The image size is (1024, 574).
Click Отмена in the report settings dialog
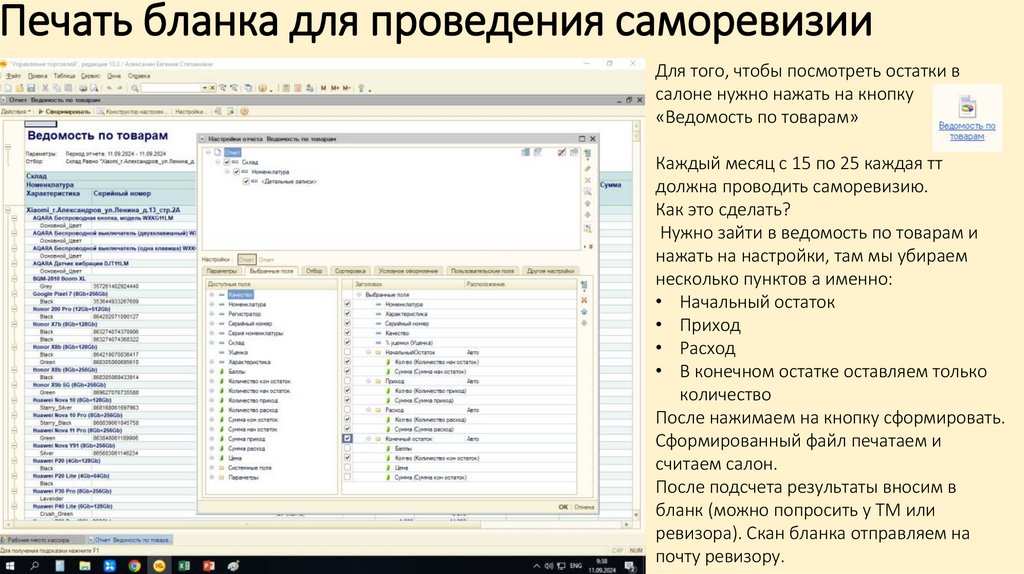pyautogui.click(x=584, y=507)
